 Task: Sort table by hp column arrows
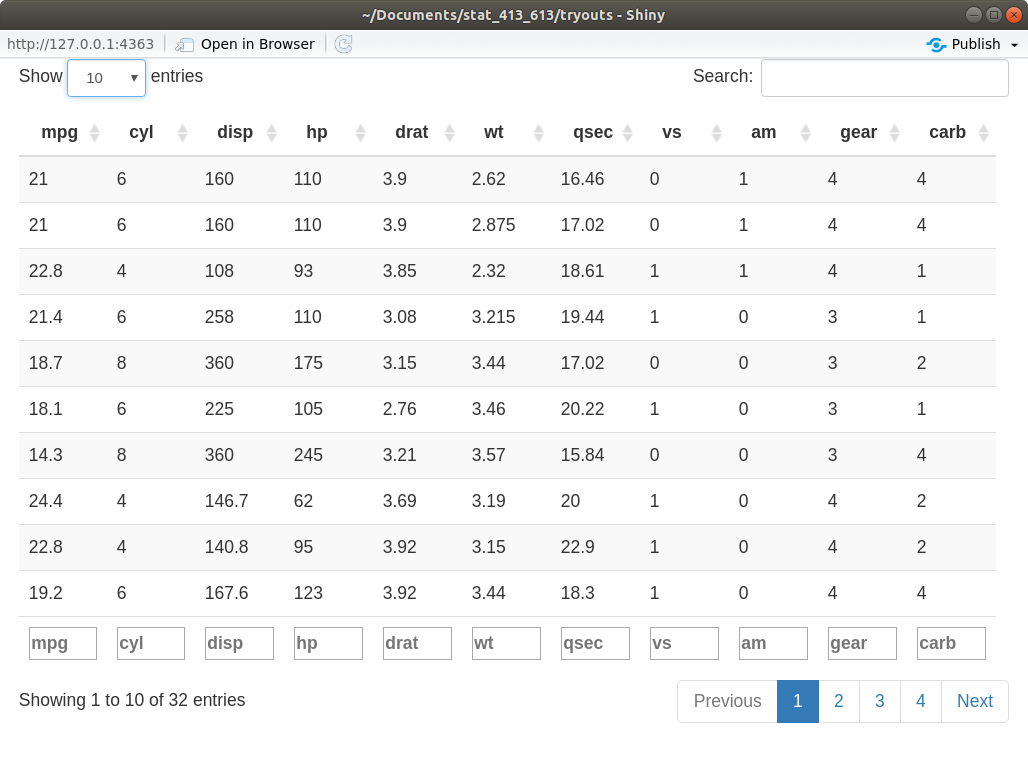361,133
